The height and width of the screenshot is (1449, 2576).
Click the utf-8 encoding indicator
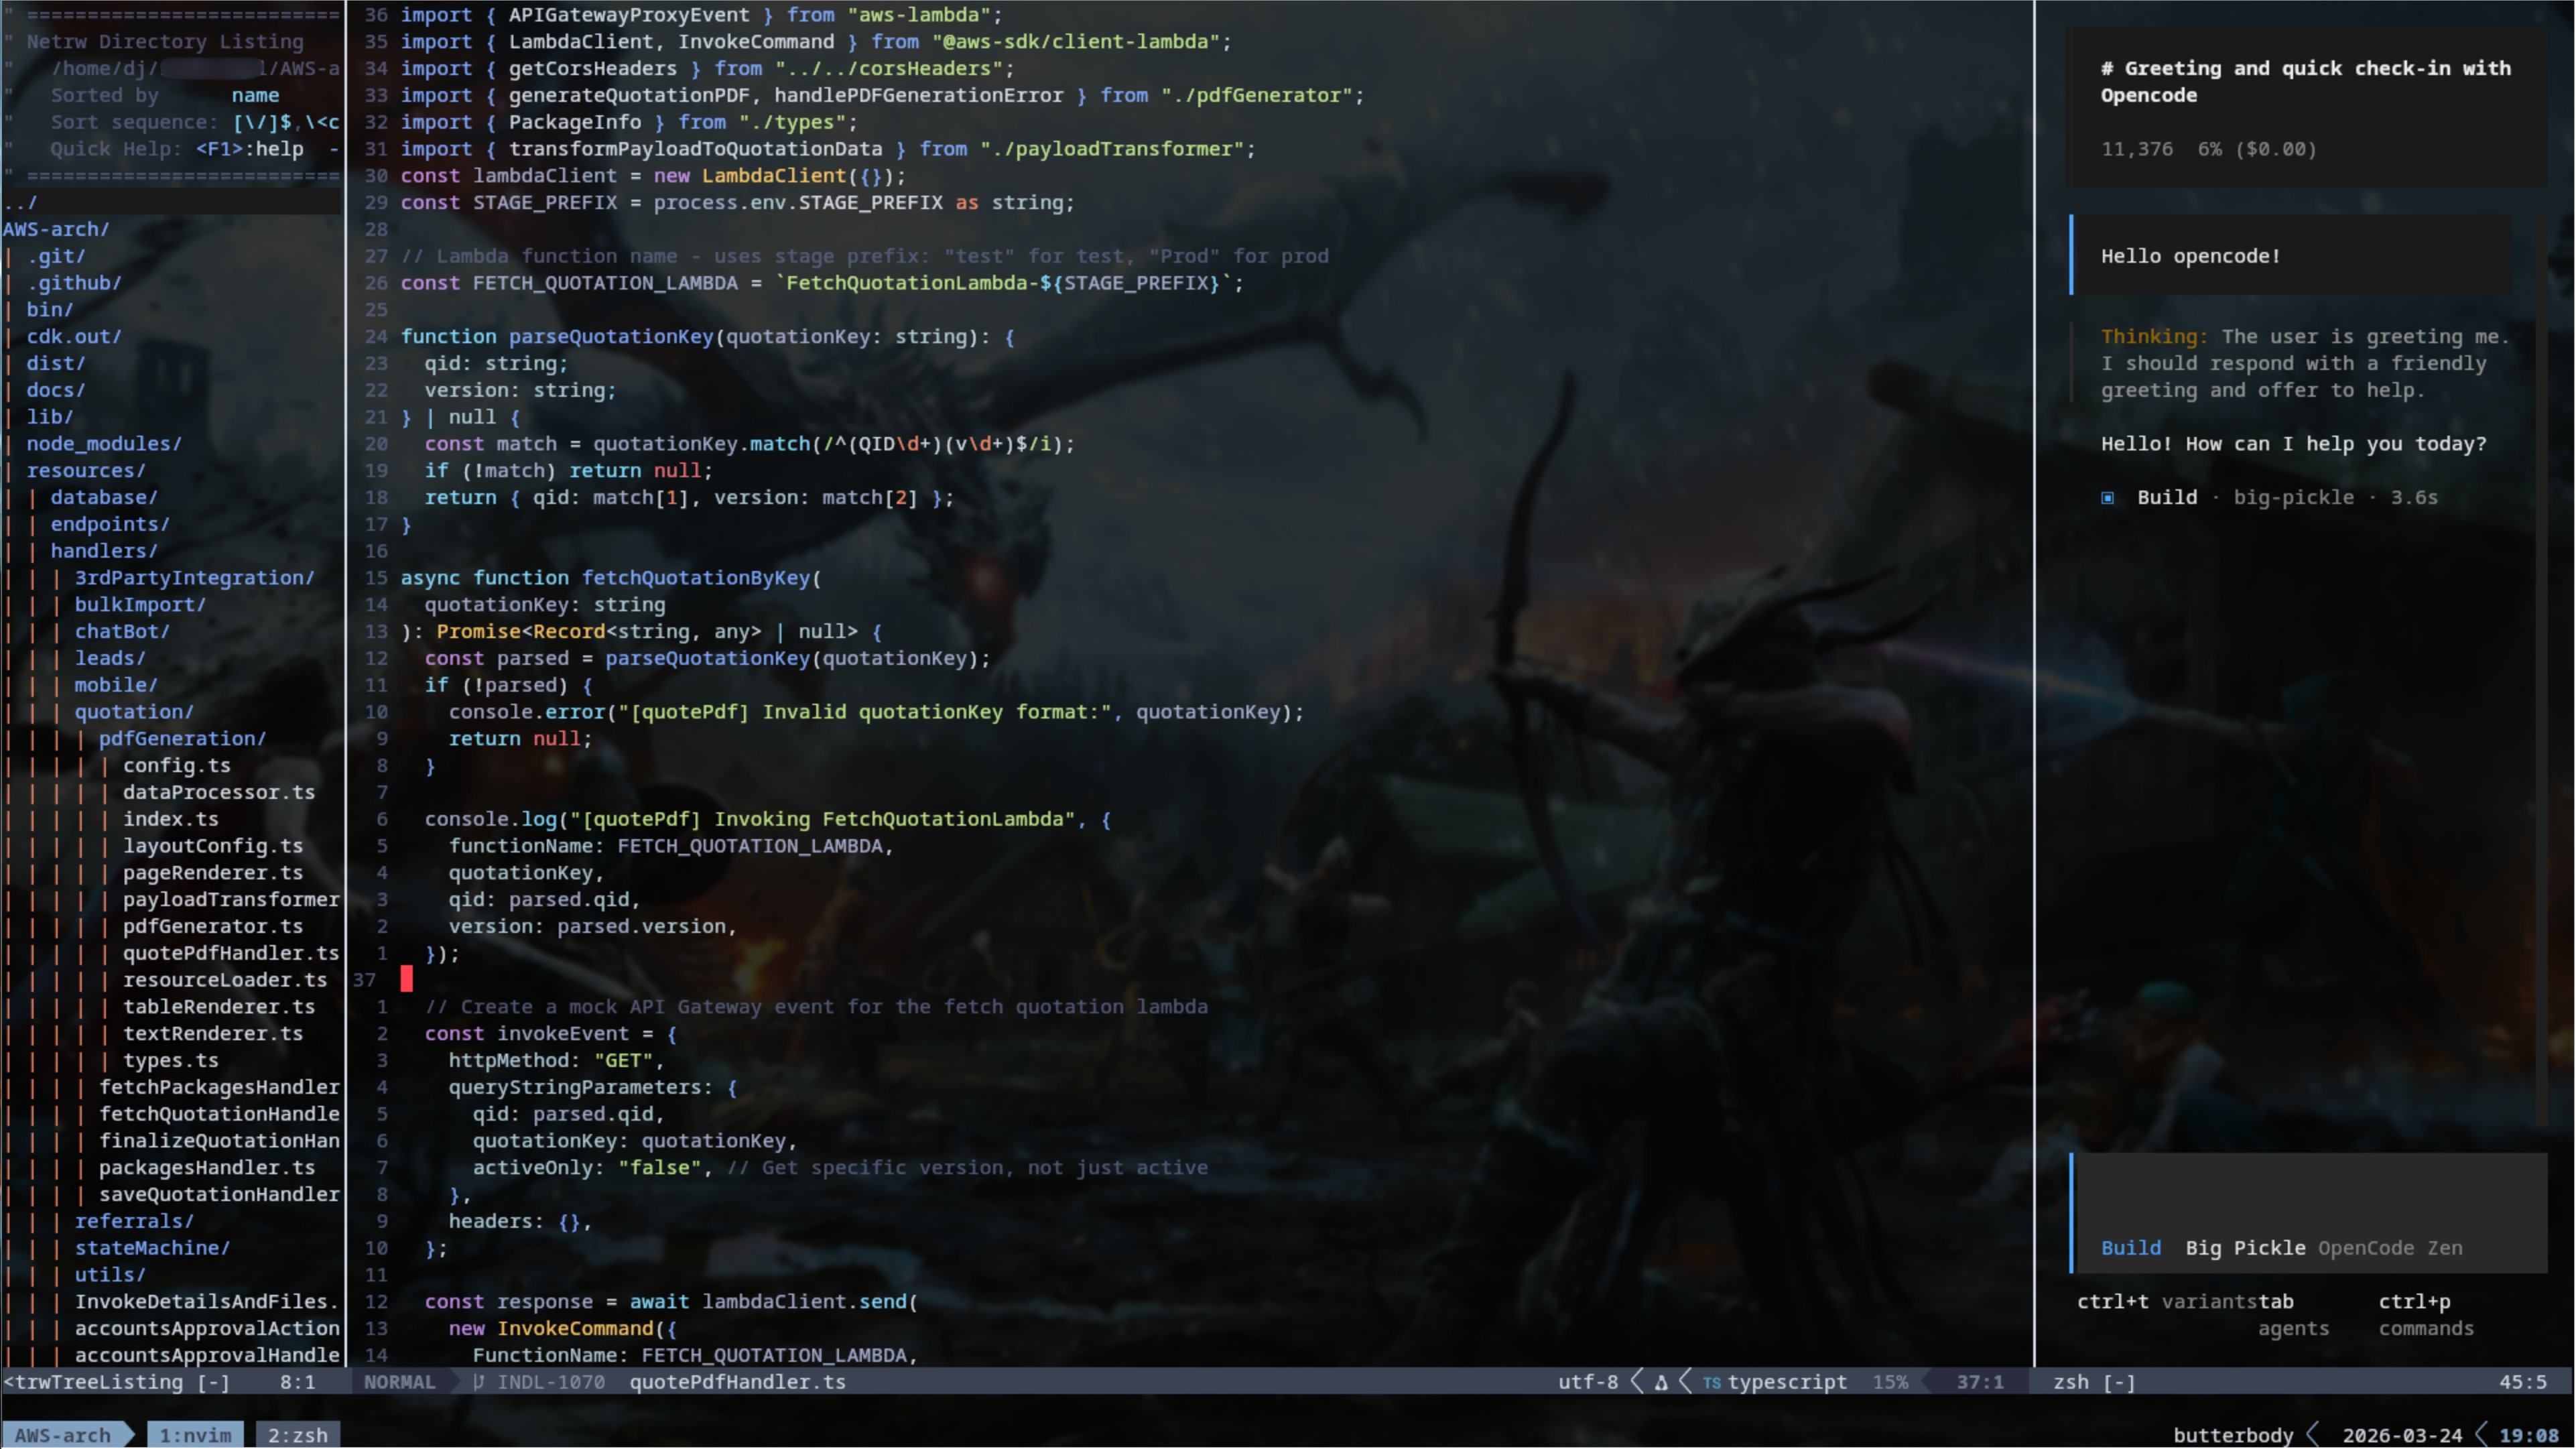[1587, 1382]
